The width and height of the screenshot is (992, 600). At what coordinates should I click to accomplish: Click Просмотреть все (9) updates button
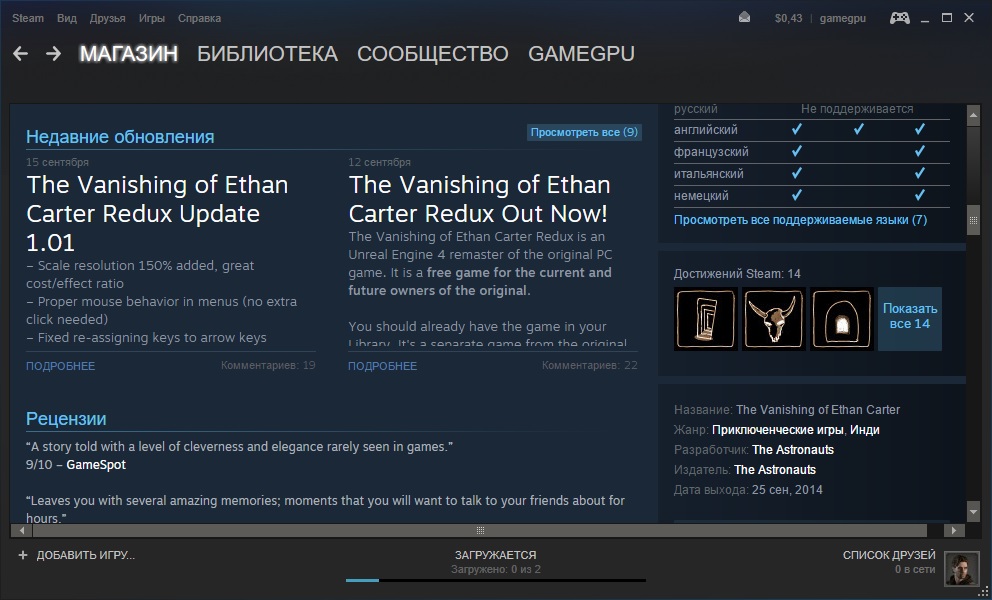pos(584,132)
